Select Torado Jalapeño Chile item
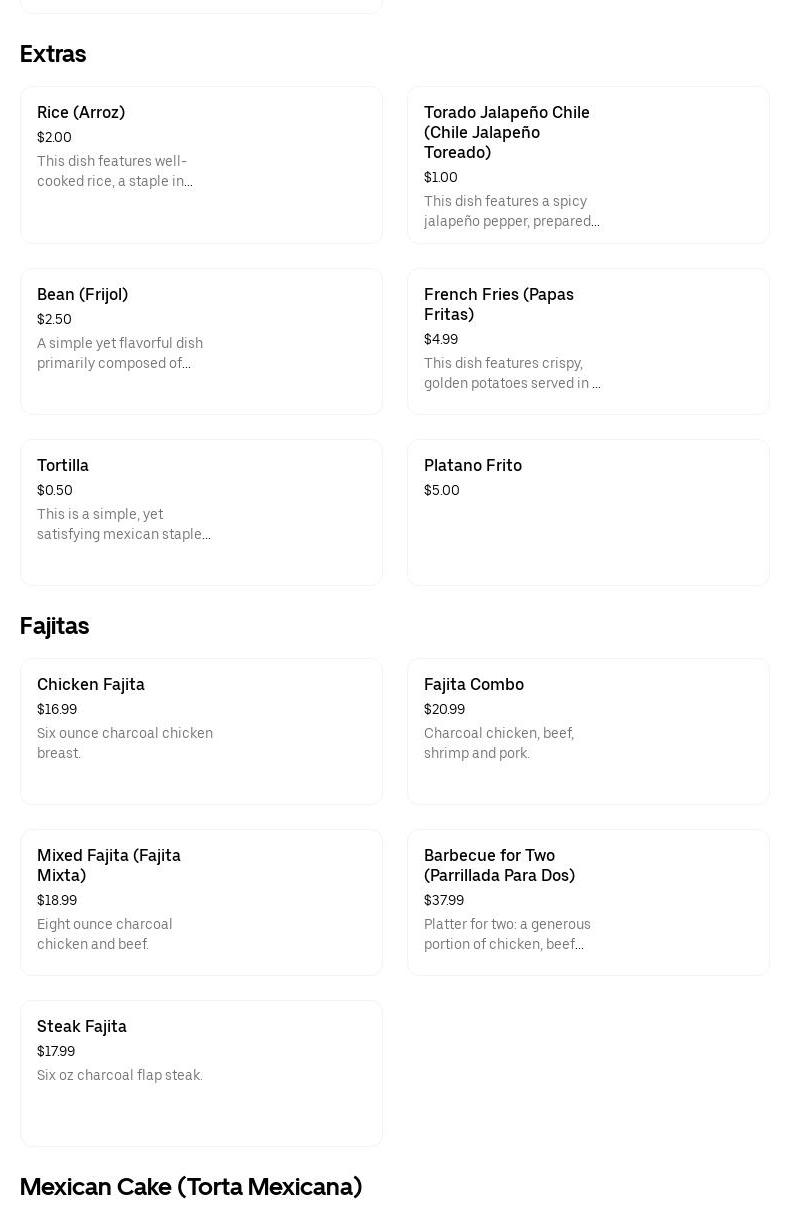The height and width of the screenshot is (1208, 804). [x=588, y=165]
